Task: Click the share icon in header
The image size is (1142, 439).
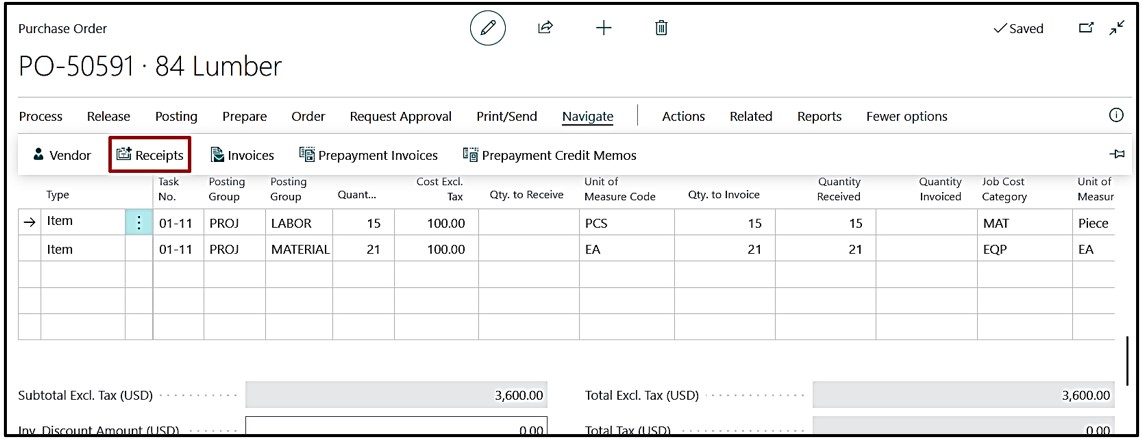Action: (x=544, y=29)
